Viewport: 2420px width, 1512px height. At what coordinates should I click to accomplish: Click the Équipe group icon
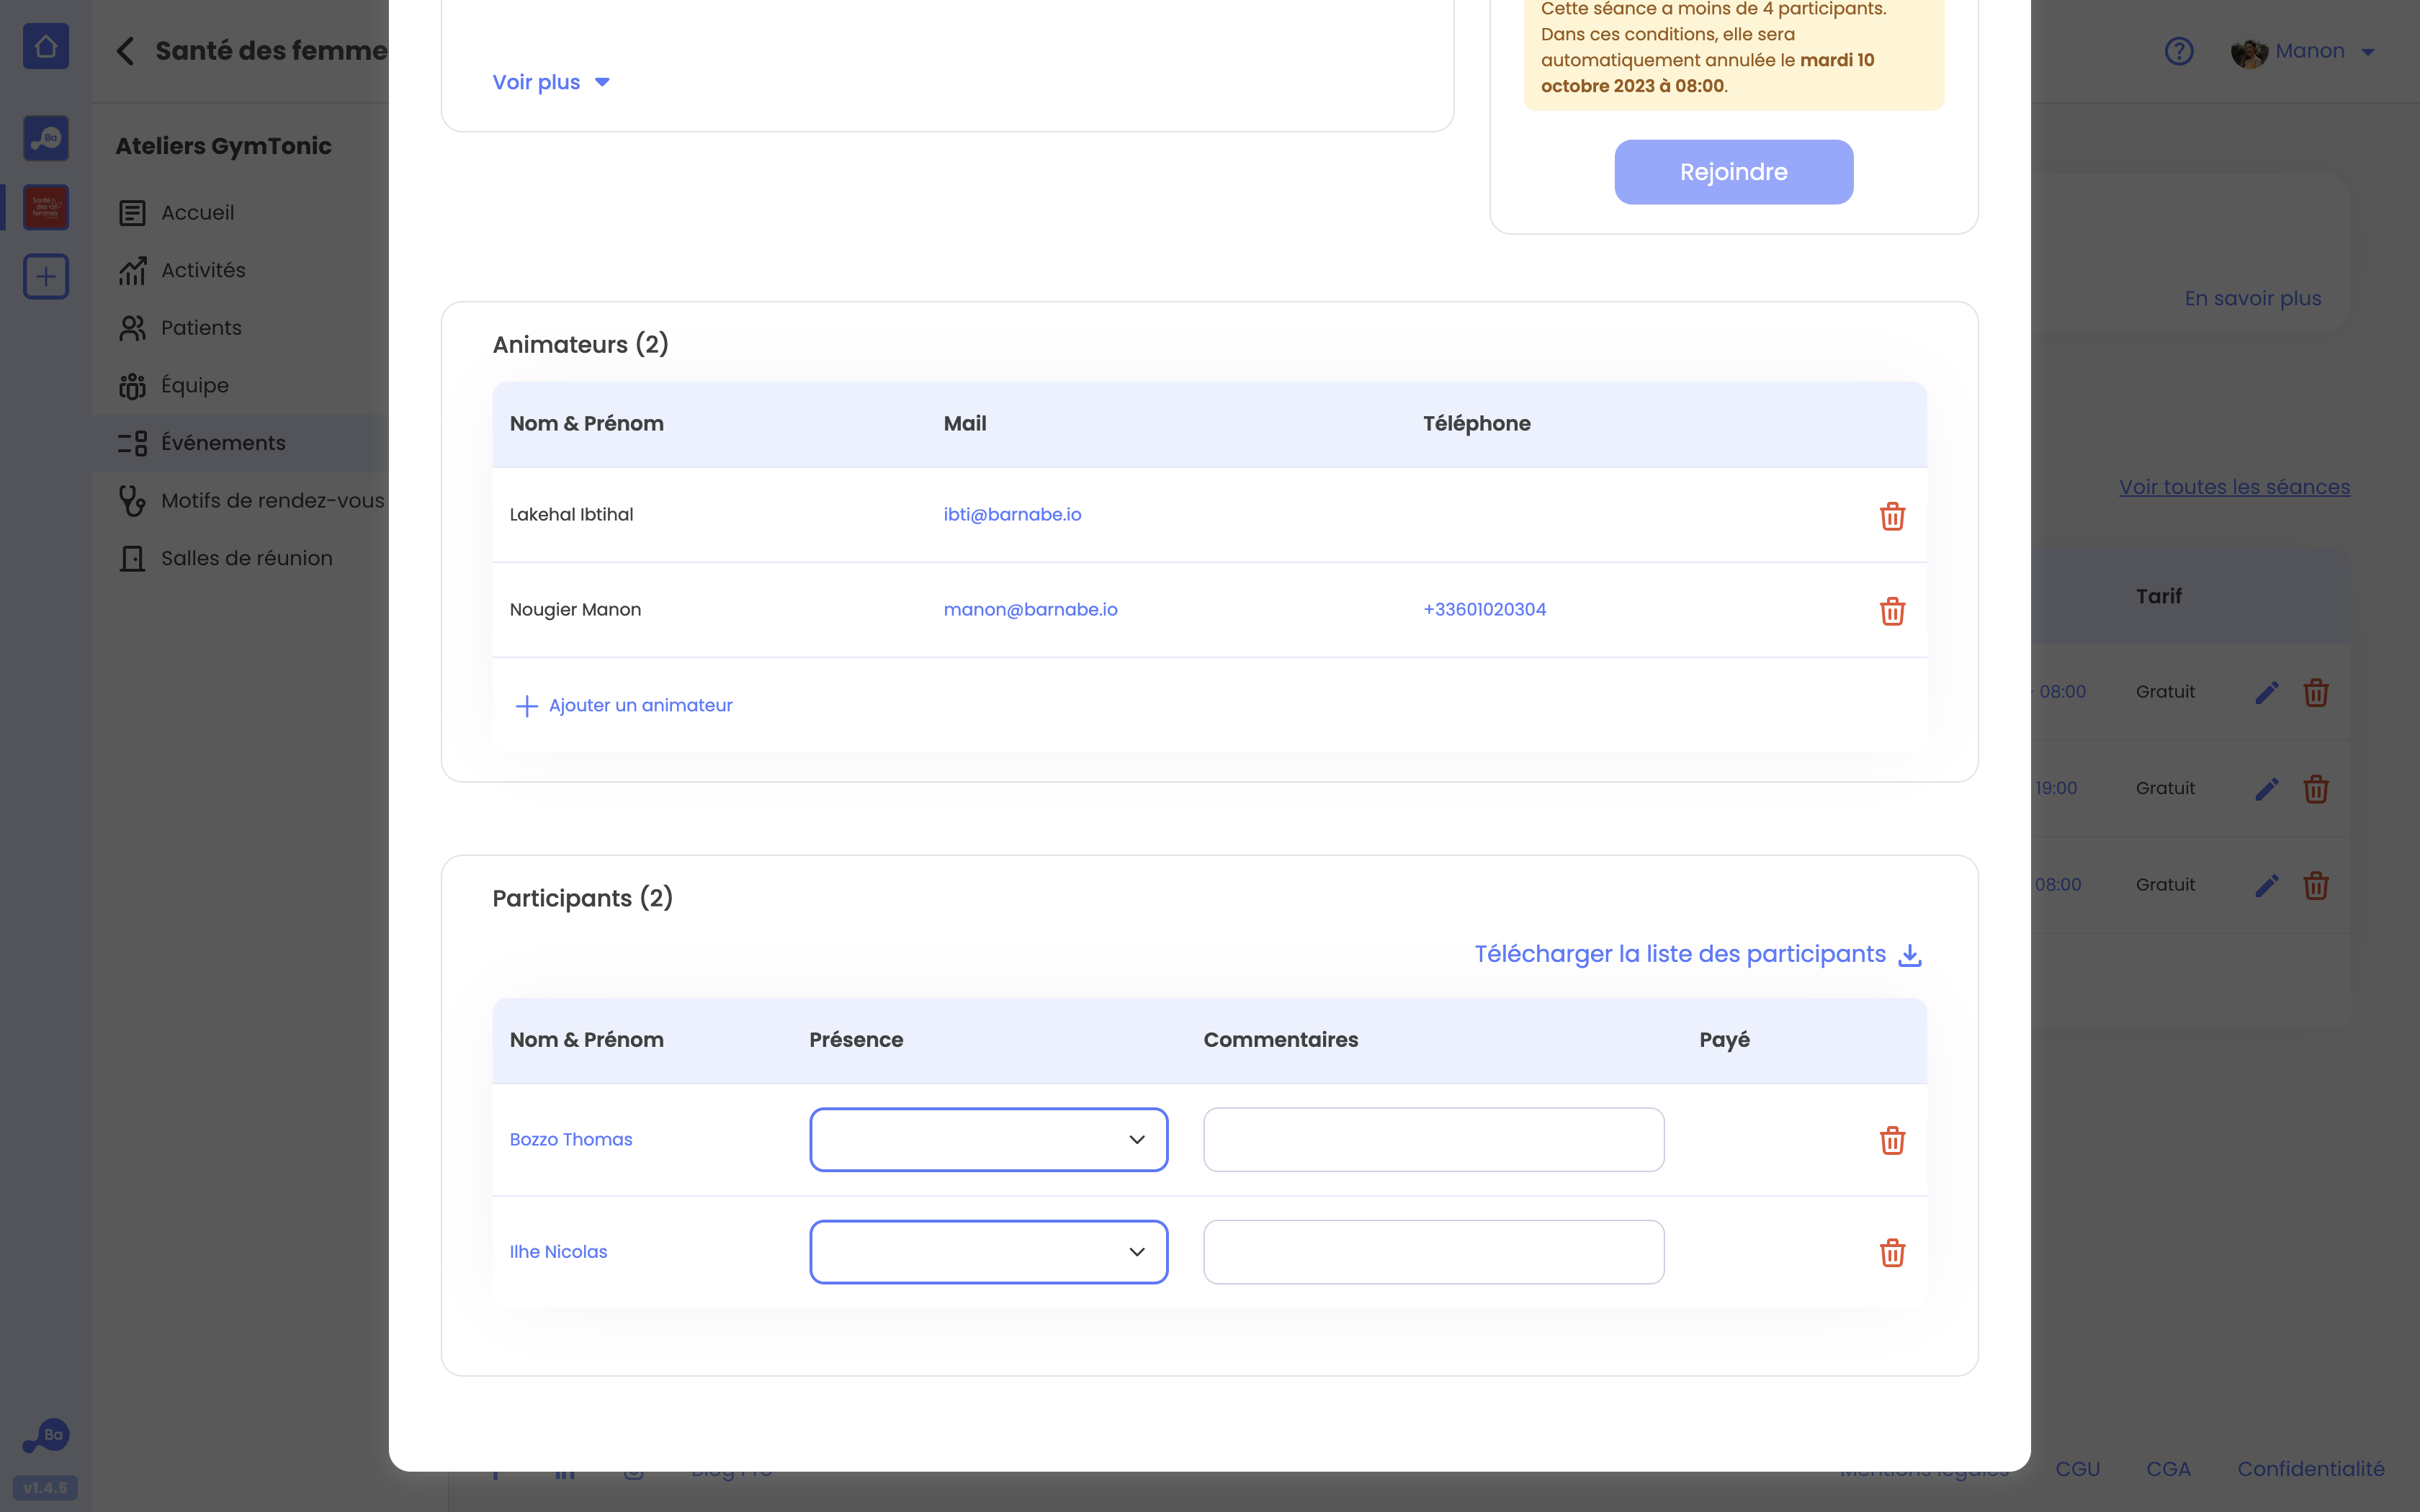pos(132,386)
